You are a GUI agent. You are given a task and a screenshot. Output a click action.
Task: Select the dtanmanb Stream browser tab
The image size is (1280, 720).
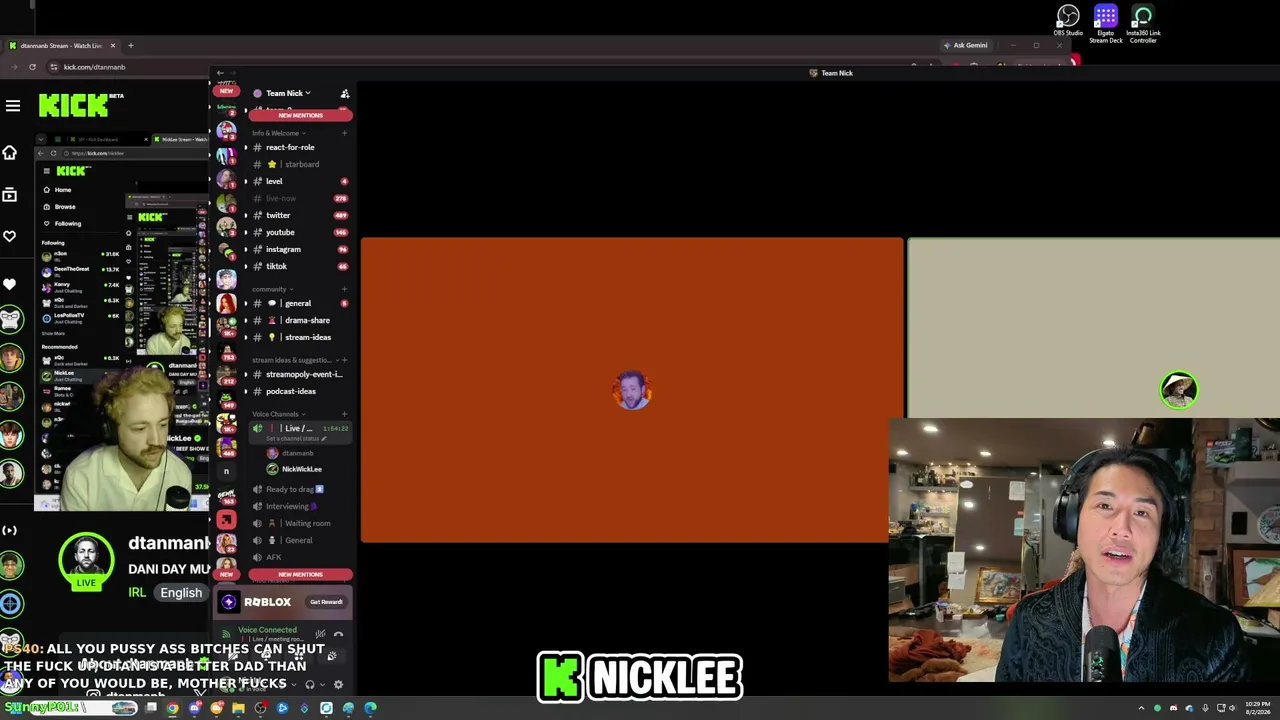click(62, 45)
